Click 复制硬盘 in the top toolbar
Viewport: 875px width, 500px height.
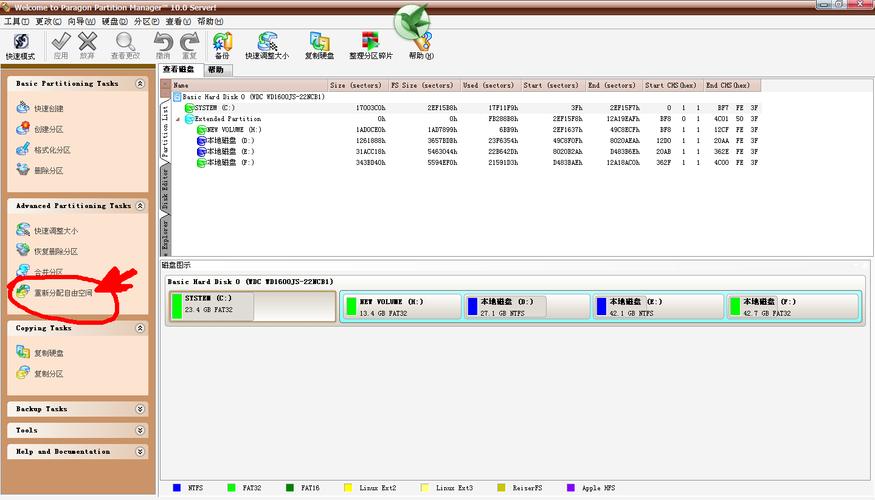(x=319, y=46)
